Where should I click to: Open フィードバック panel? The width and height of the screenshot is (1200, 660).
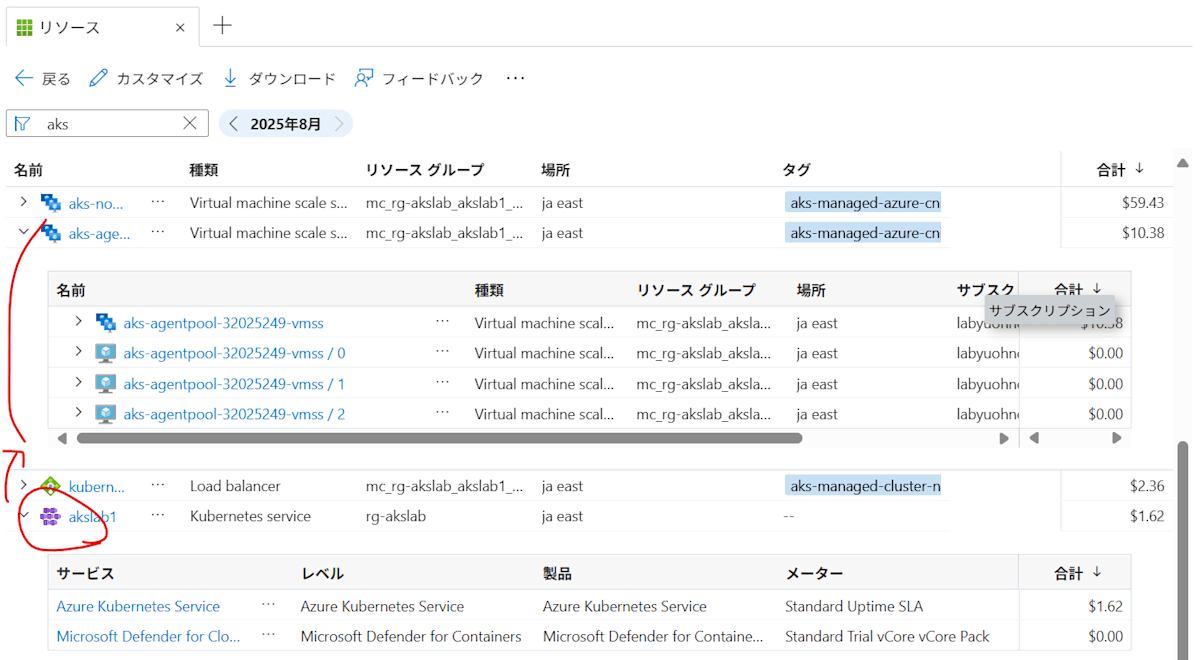pos(419,78)
